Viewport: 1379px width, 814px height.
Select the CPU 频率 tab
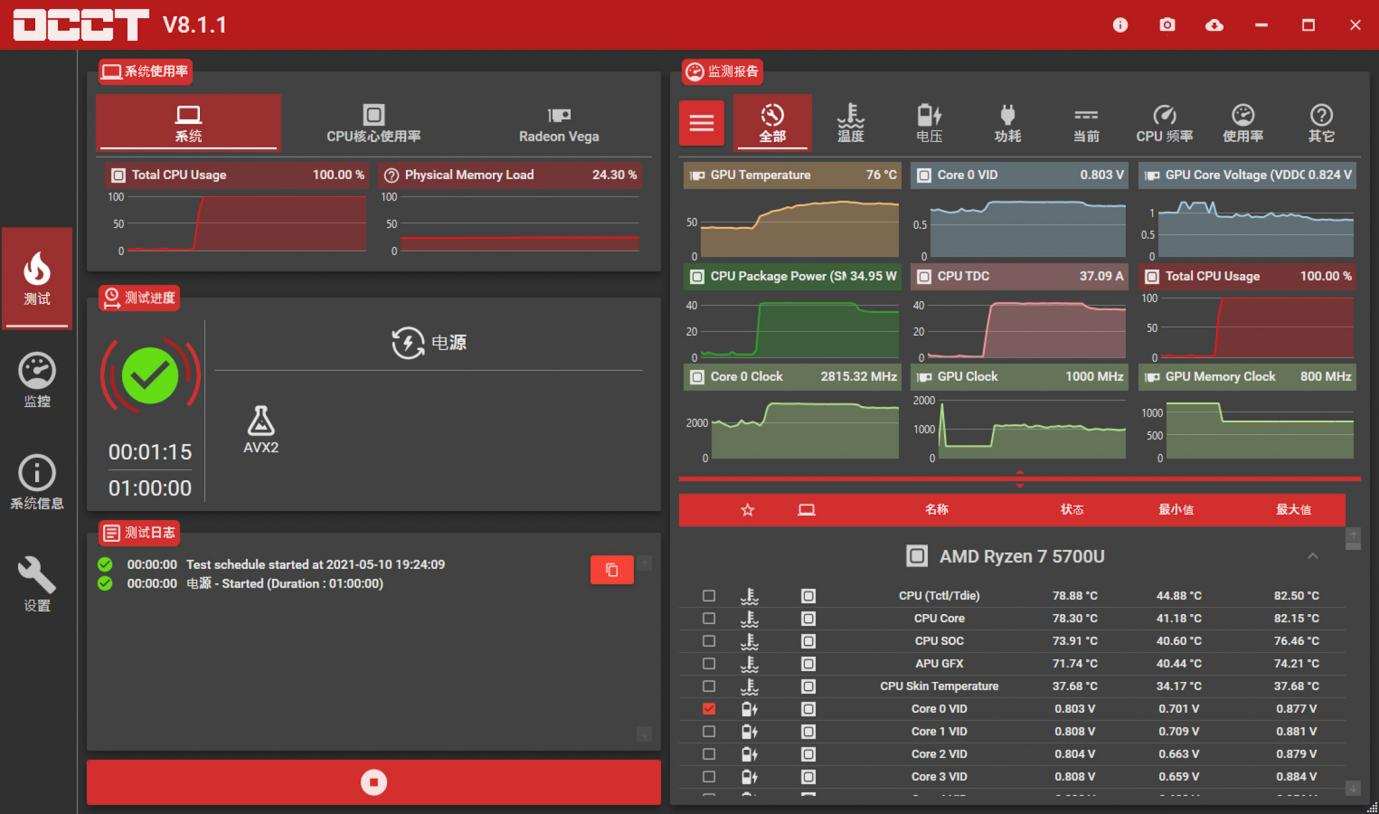click(x=1164, y=123)
